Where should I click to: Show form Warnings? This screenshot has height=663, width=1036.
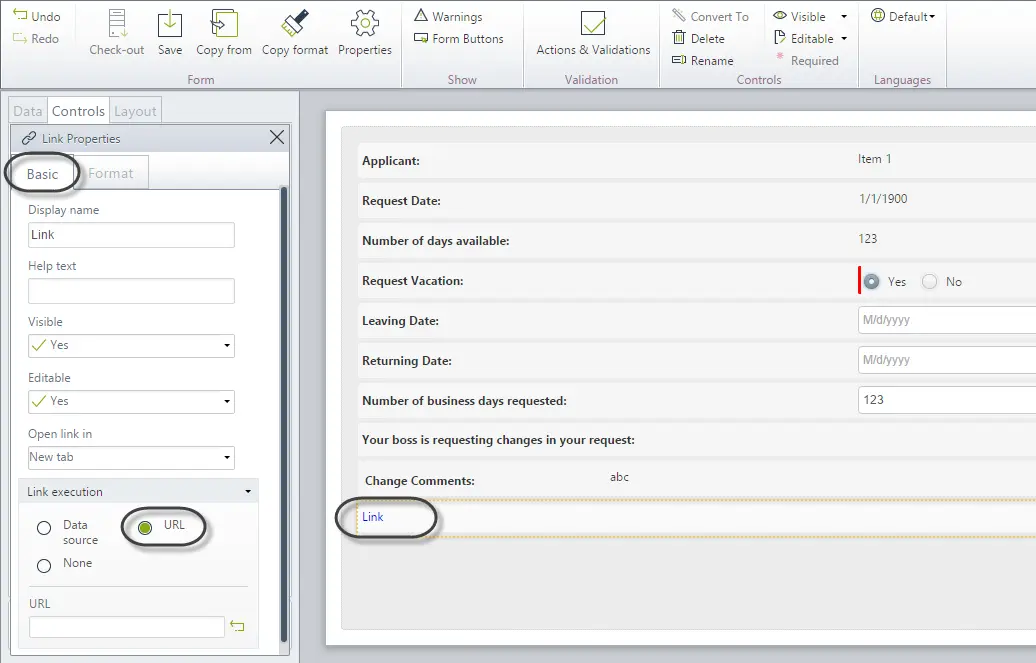[x=448, y=16]
